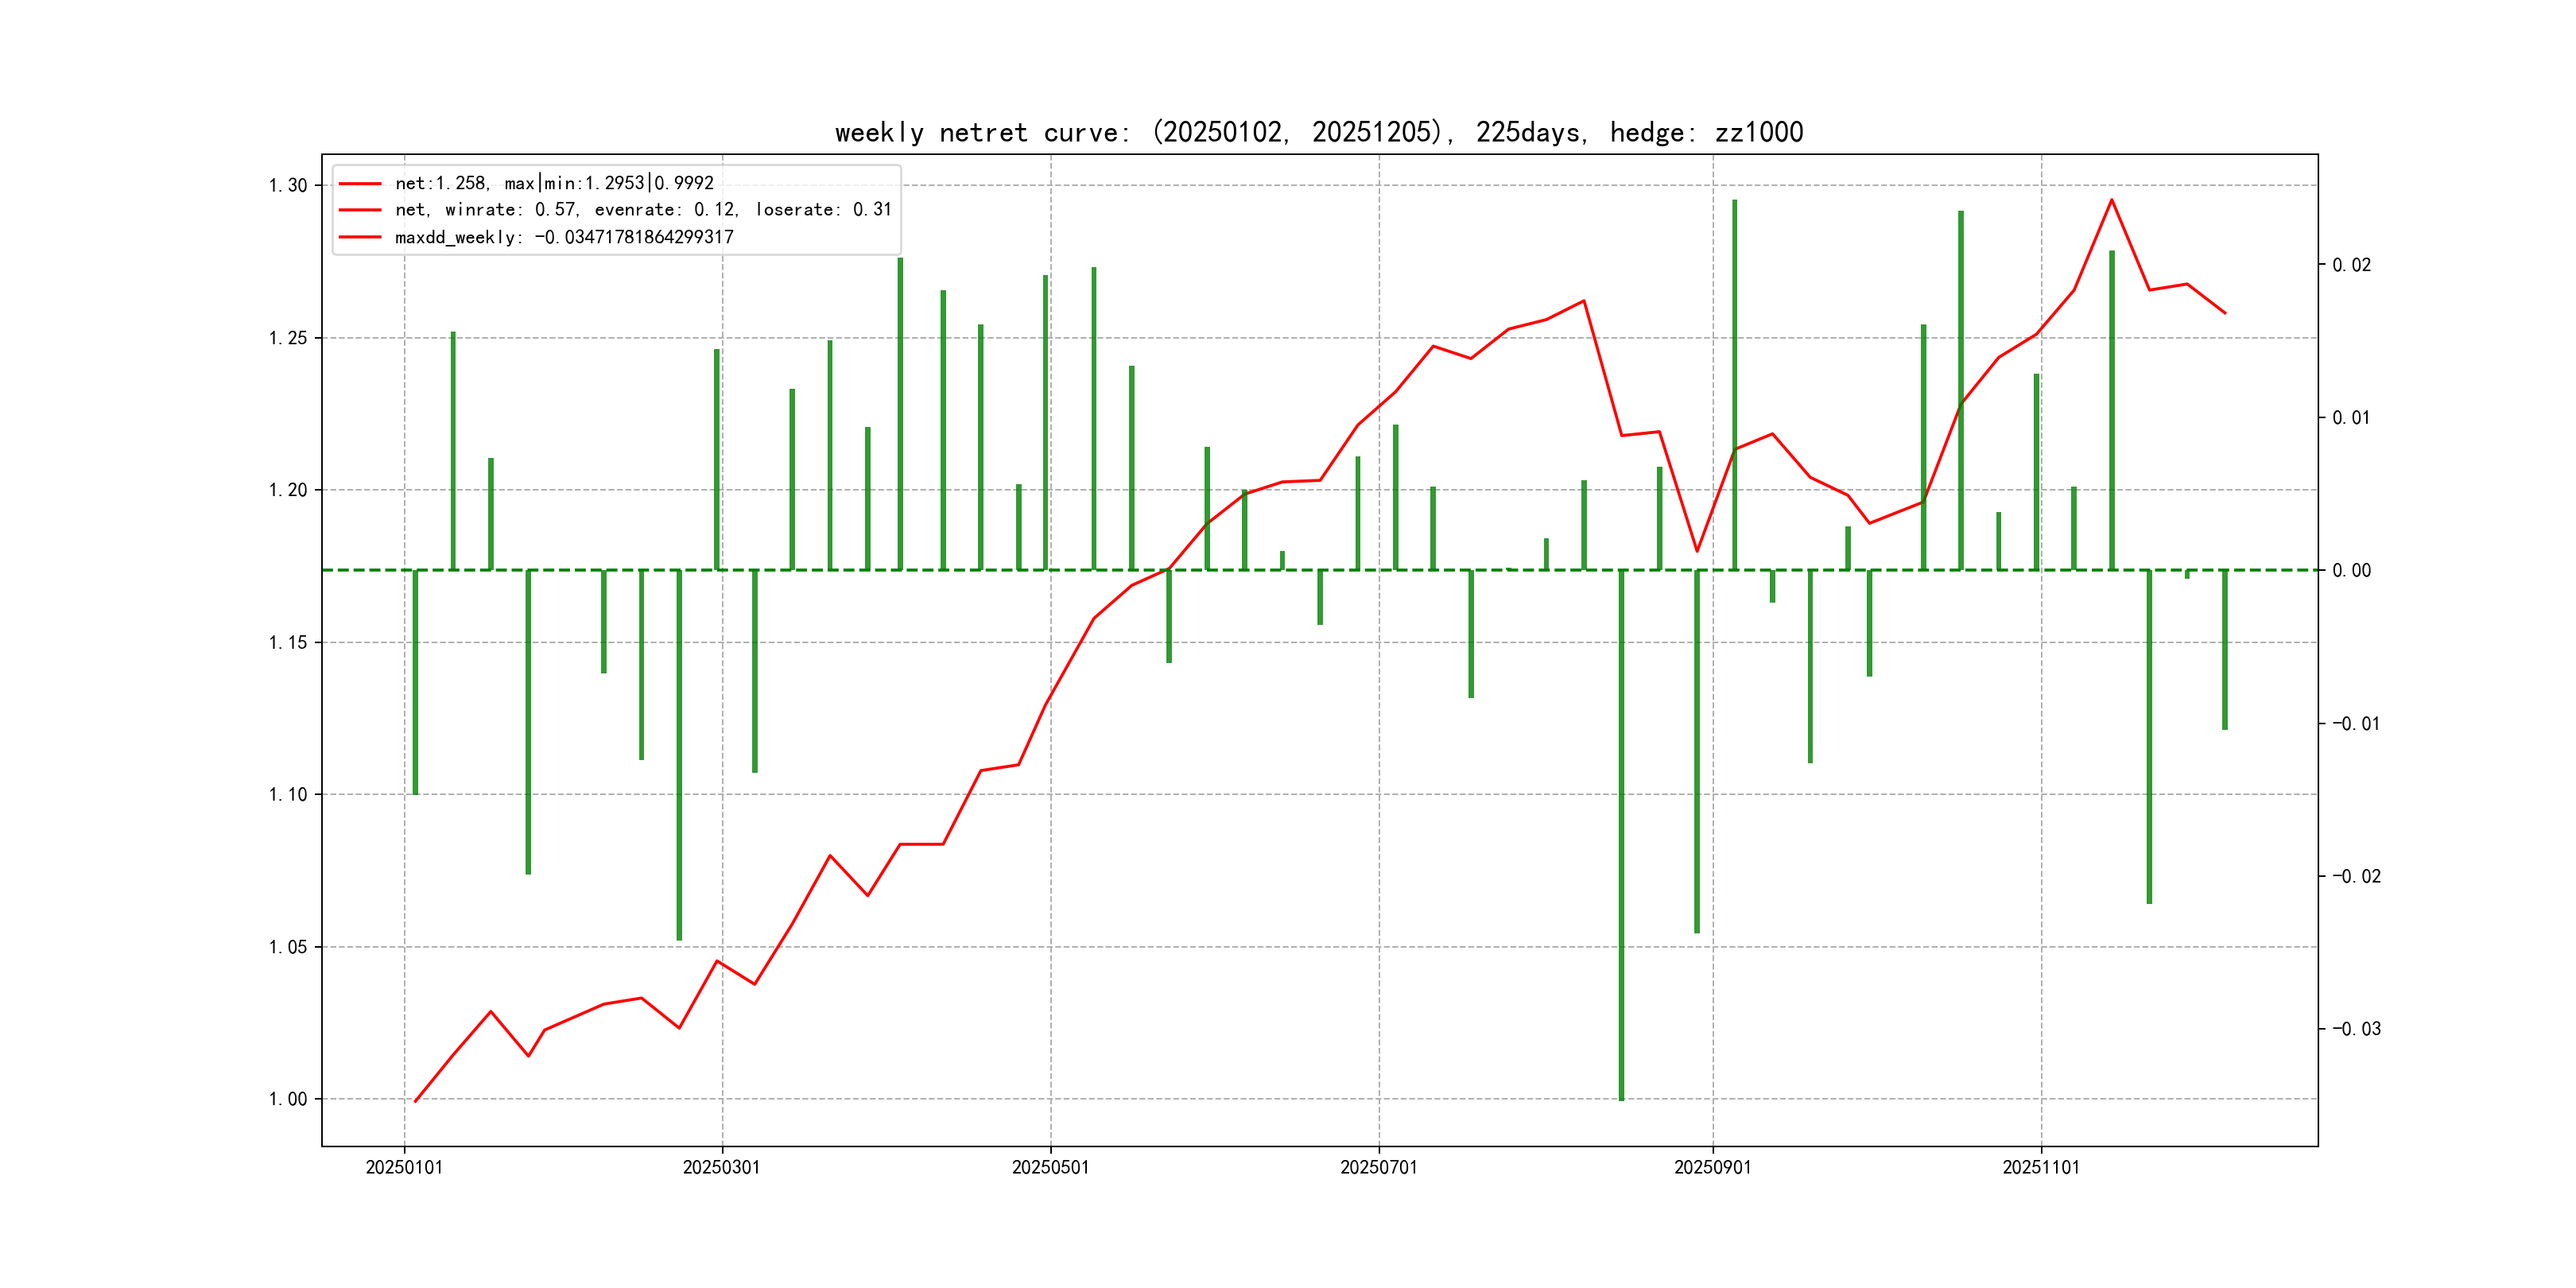Click x-axis date label 20250301
The height and width of the screenshot is (1288, 2576).
tap(721, 1167)
